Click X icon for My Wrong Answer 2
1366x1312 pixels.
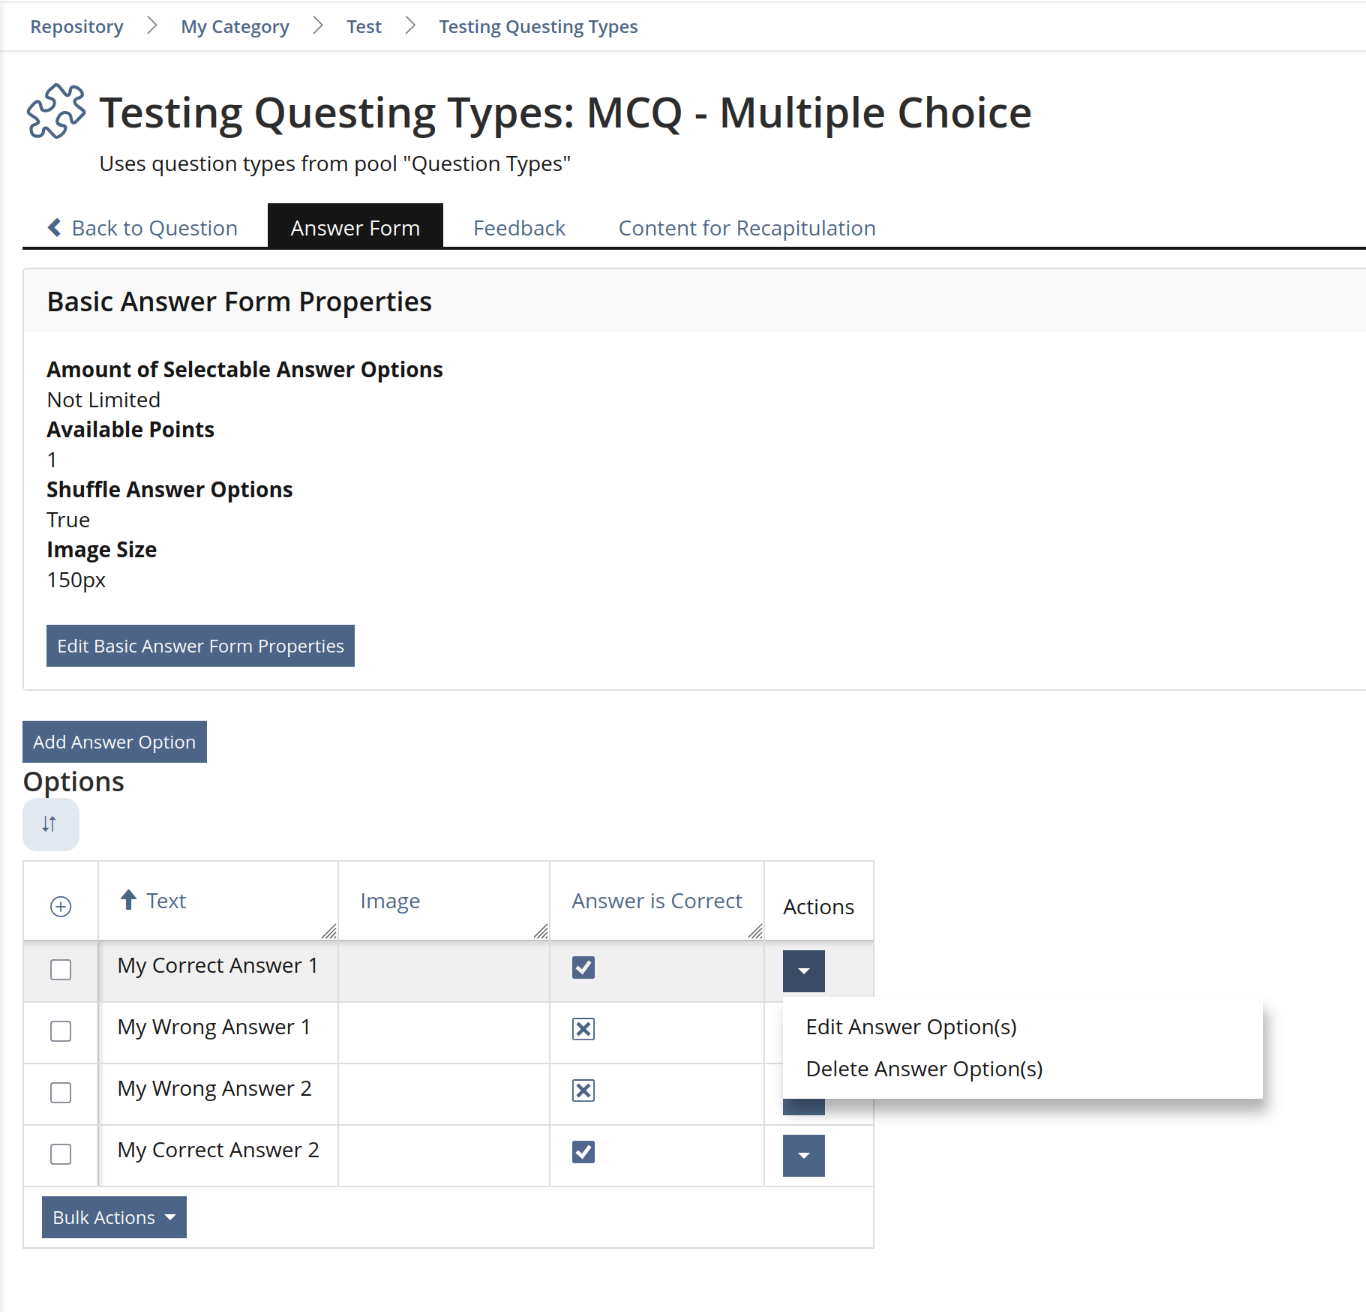pos(583,1090)
